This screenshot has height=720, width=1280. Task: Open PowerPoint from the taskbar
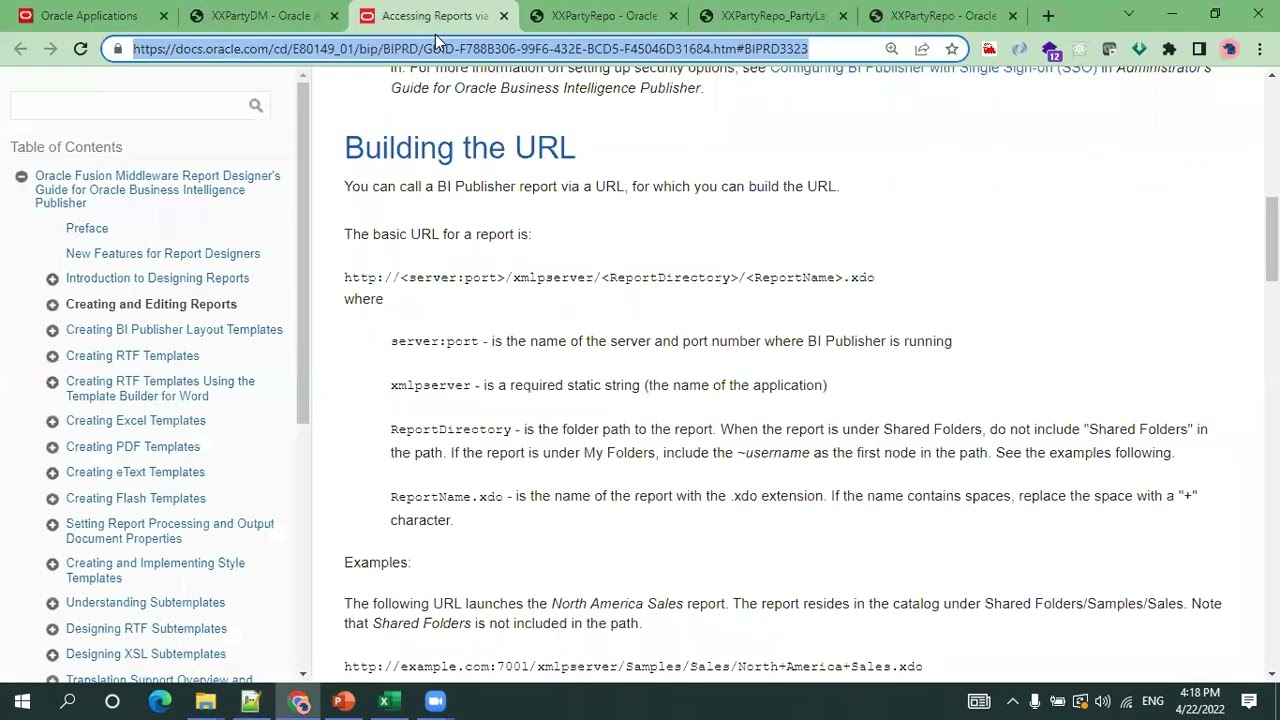click(x=343, y=701)
